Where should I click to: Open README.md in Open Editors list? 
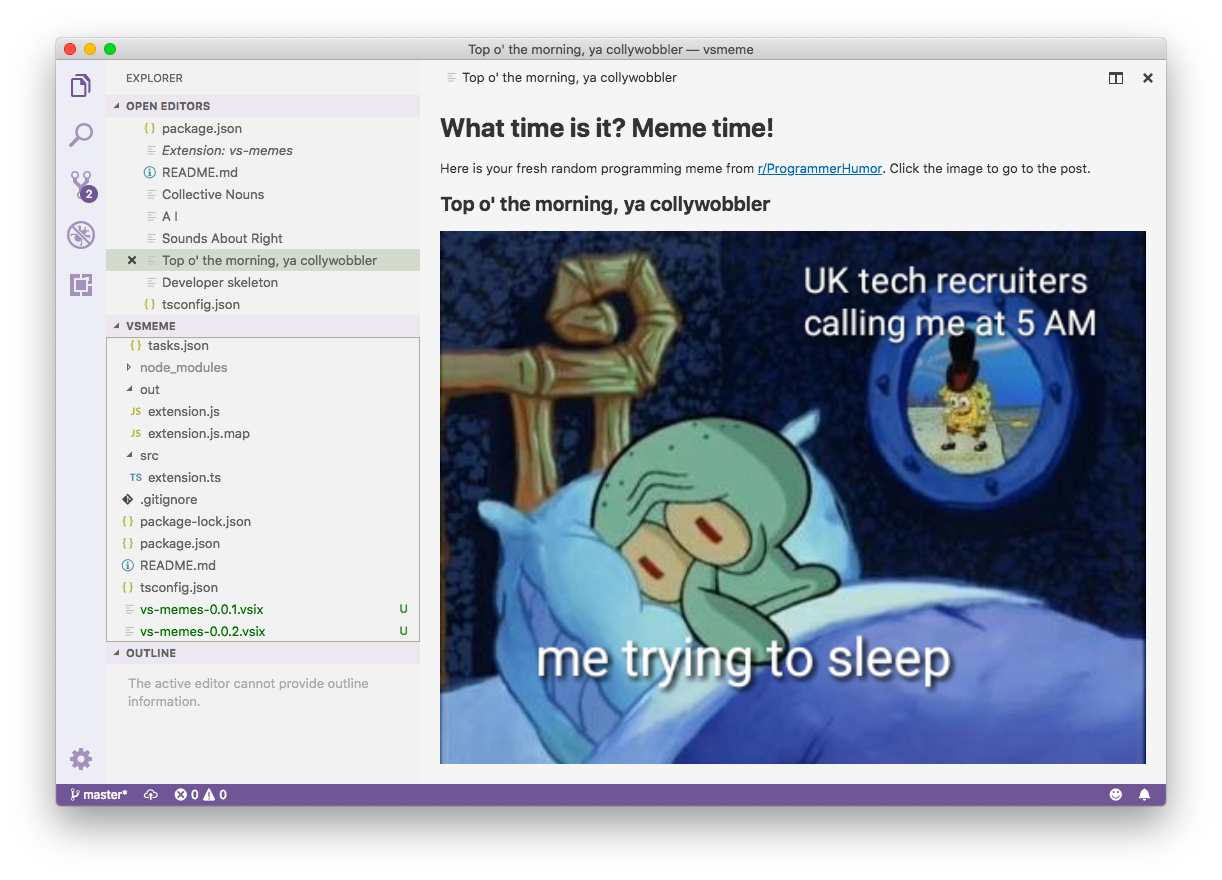point(263,172)
